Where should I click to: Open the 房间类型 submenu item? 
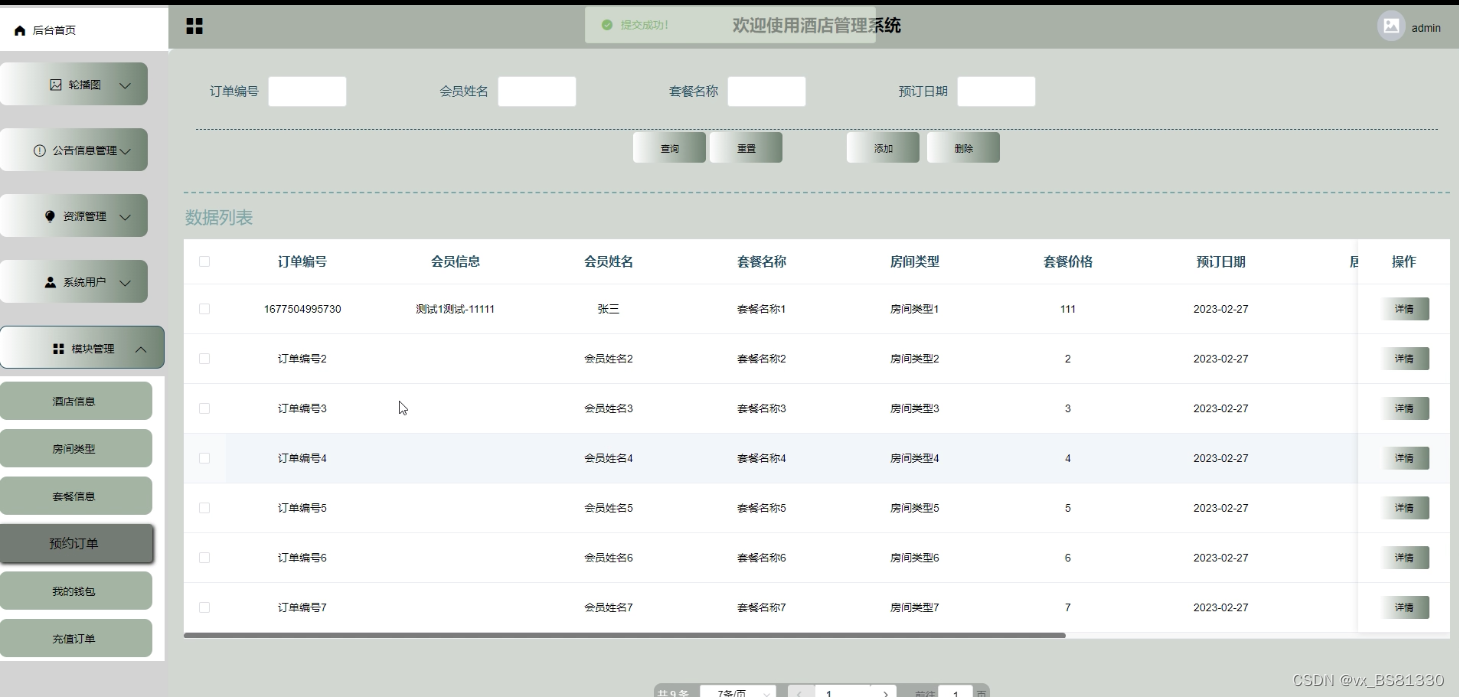pyautogui.click(x=74, y=449)
